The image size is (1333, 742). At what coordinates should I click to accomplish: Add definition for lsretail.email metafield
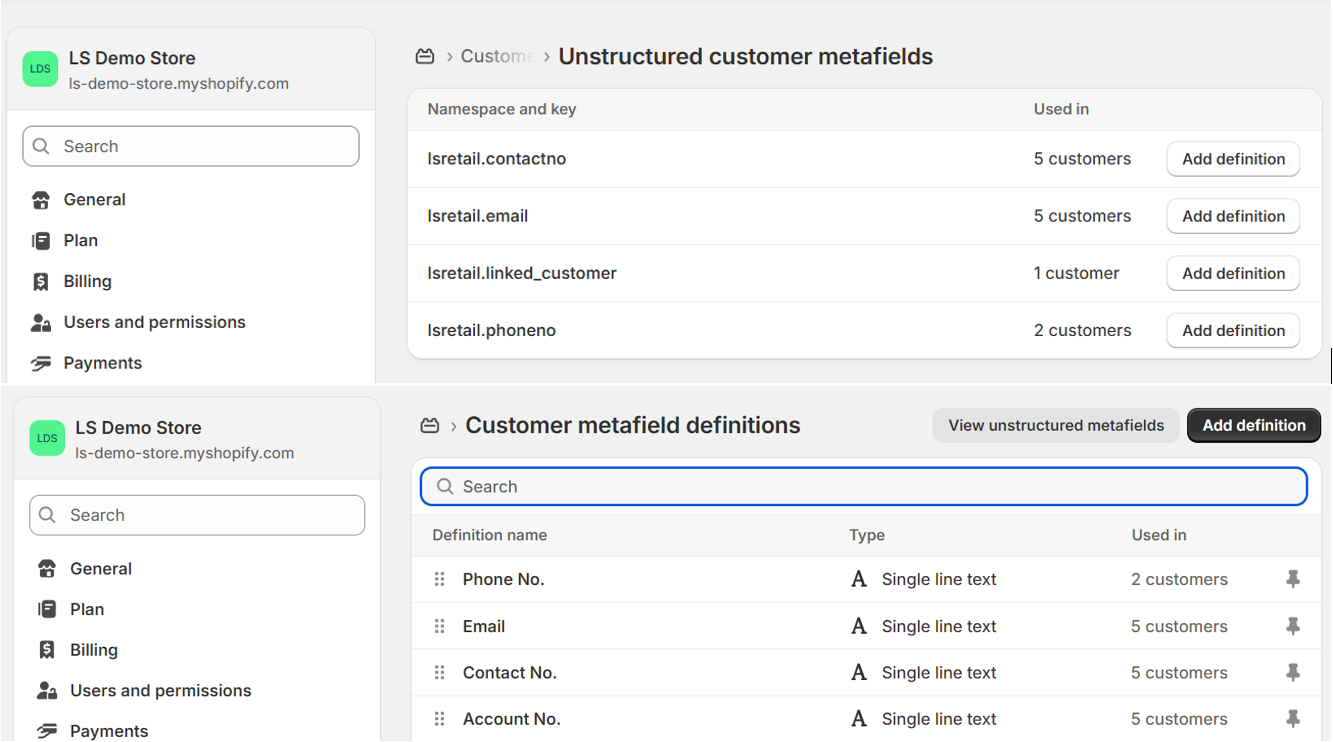point(1233,216)
